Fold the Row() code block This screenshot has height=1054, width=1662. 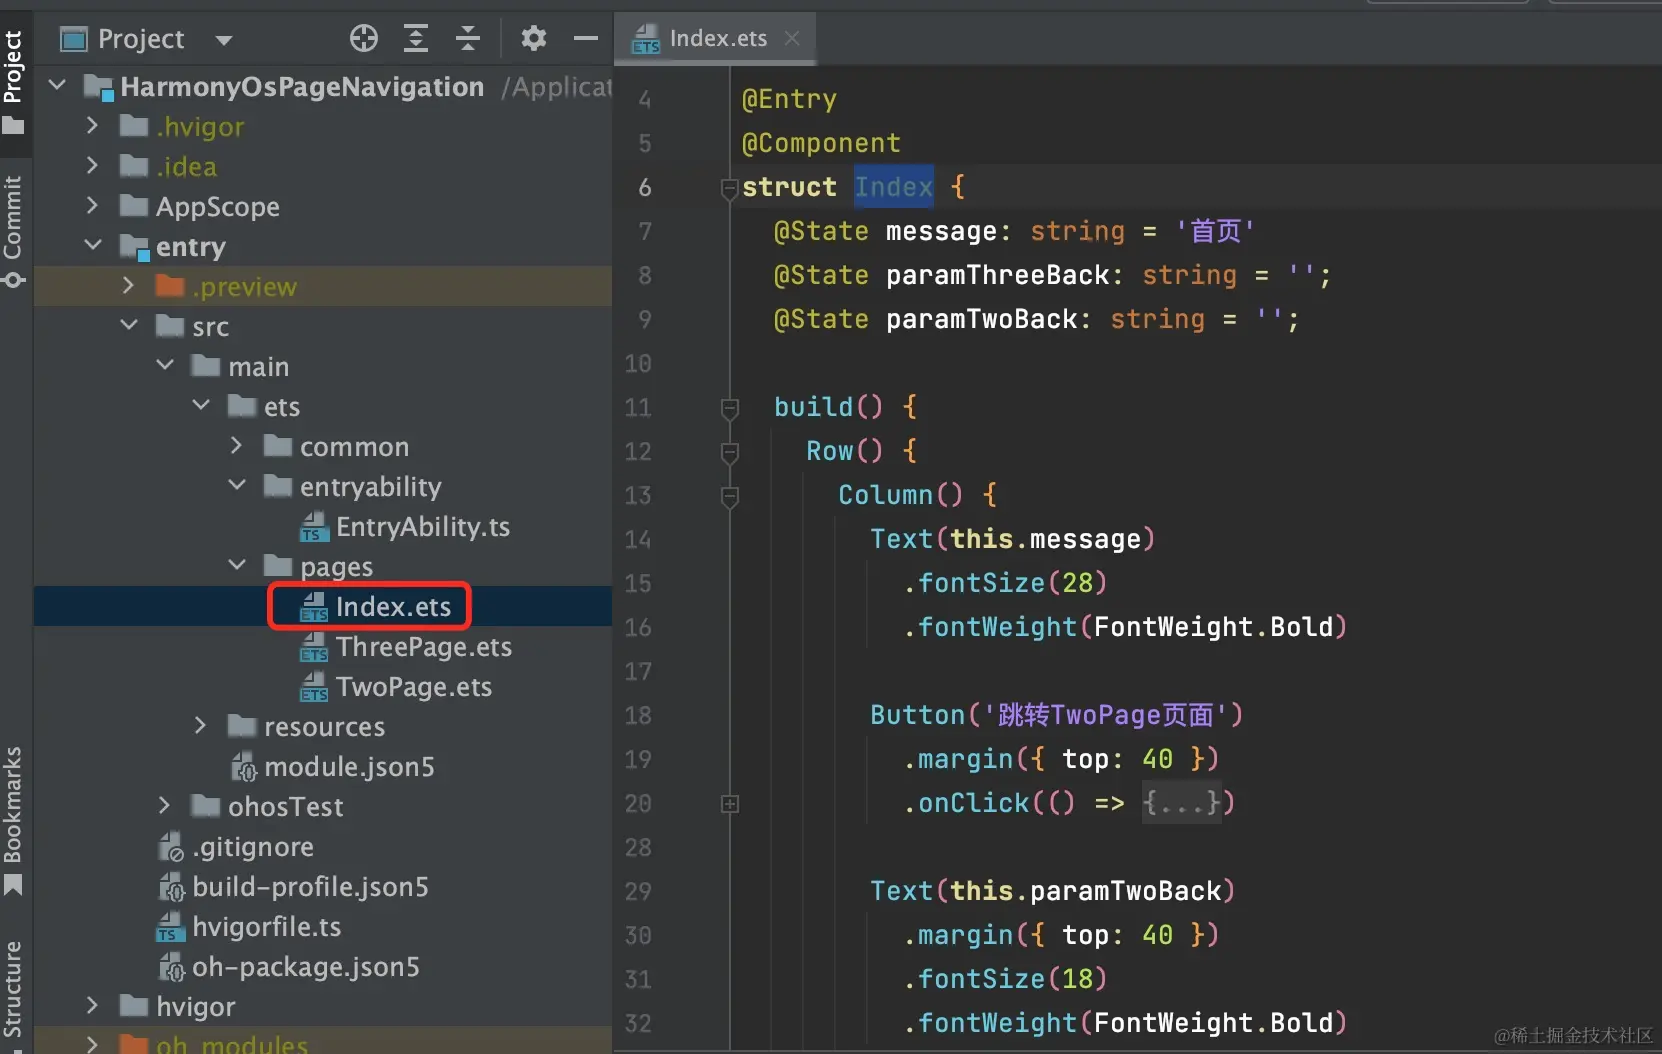(x=730, y=451)
